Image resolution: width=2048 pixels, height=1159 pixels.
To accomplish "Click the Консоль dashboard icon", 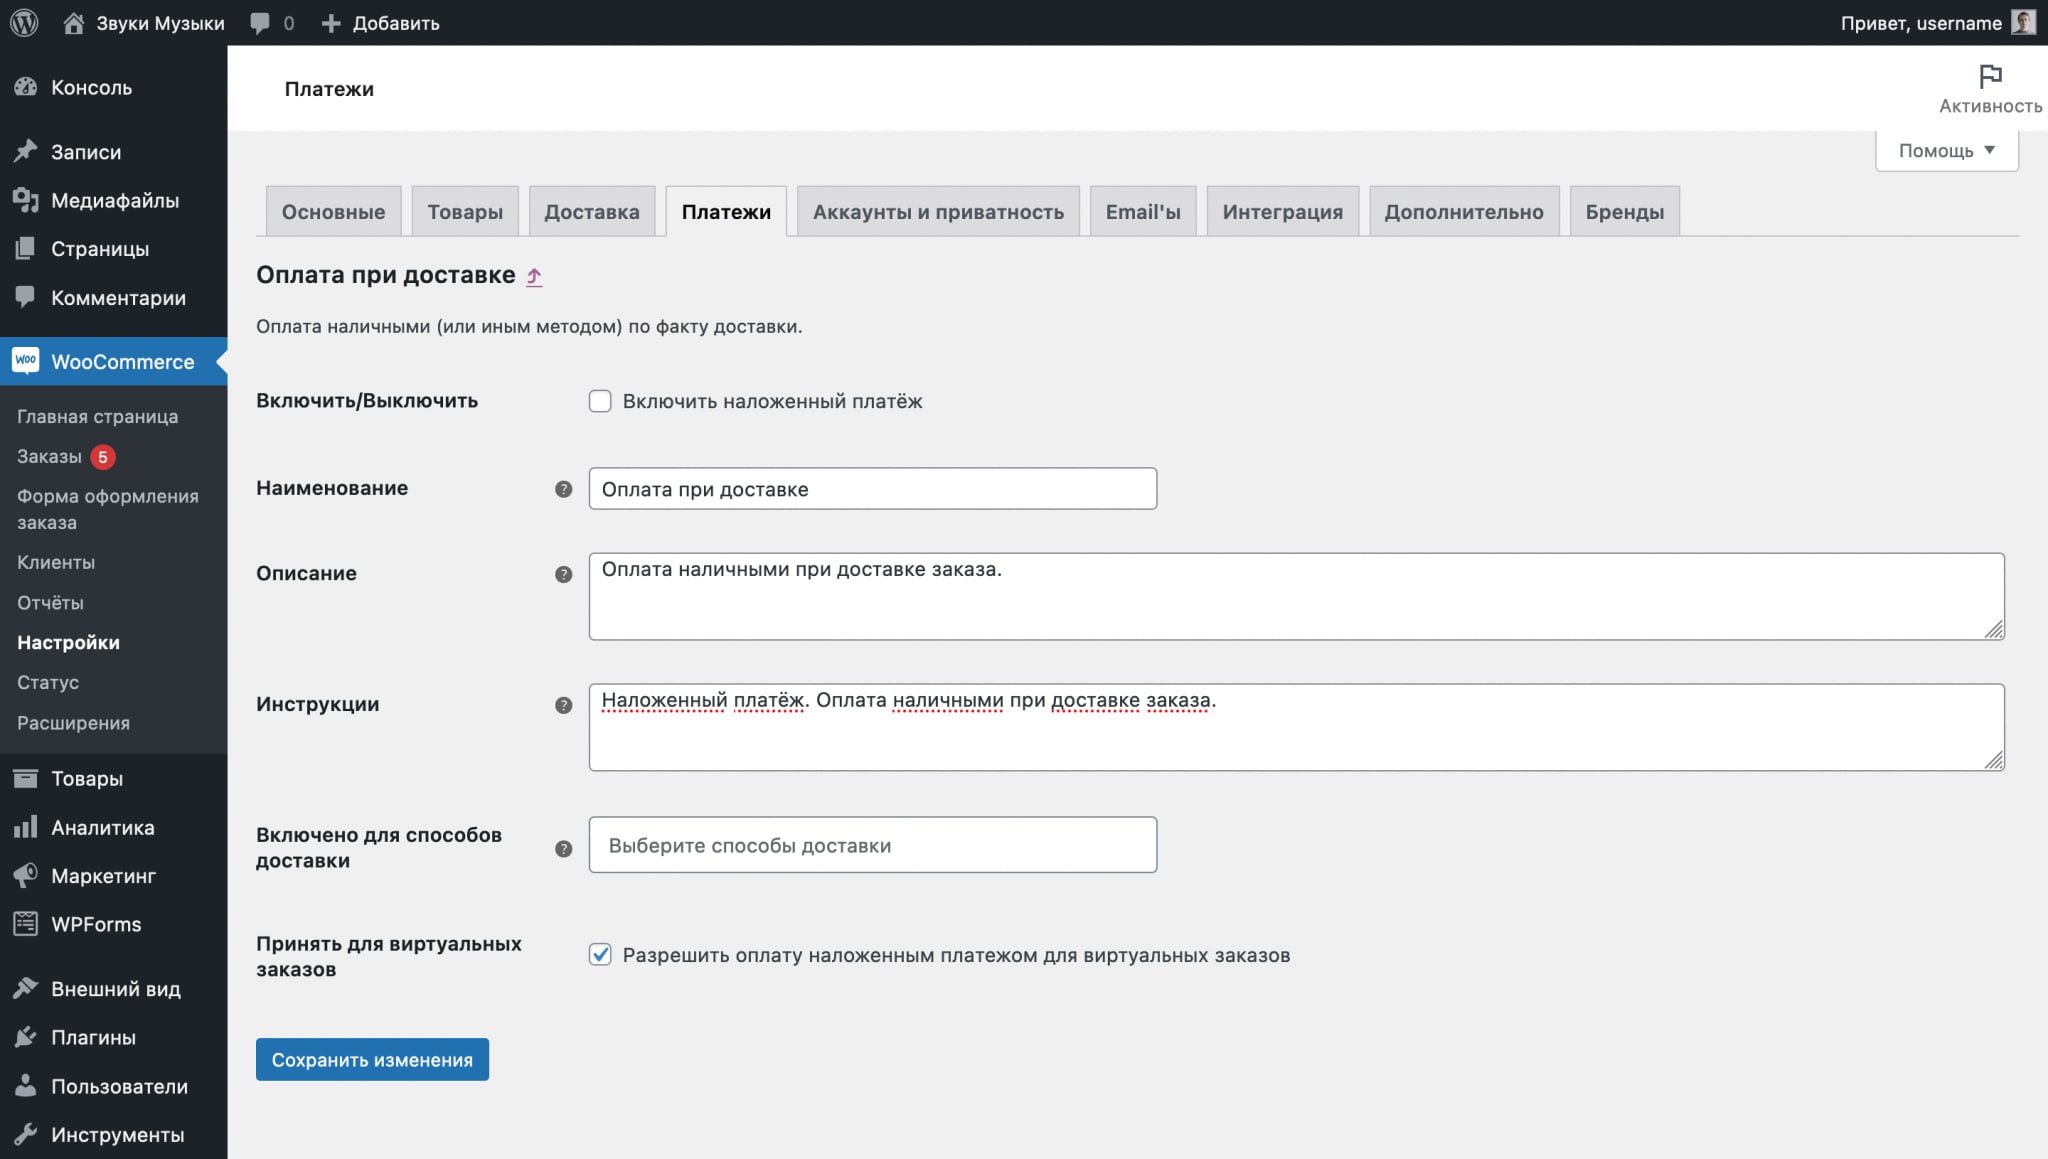I will 26,87.
